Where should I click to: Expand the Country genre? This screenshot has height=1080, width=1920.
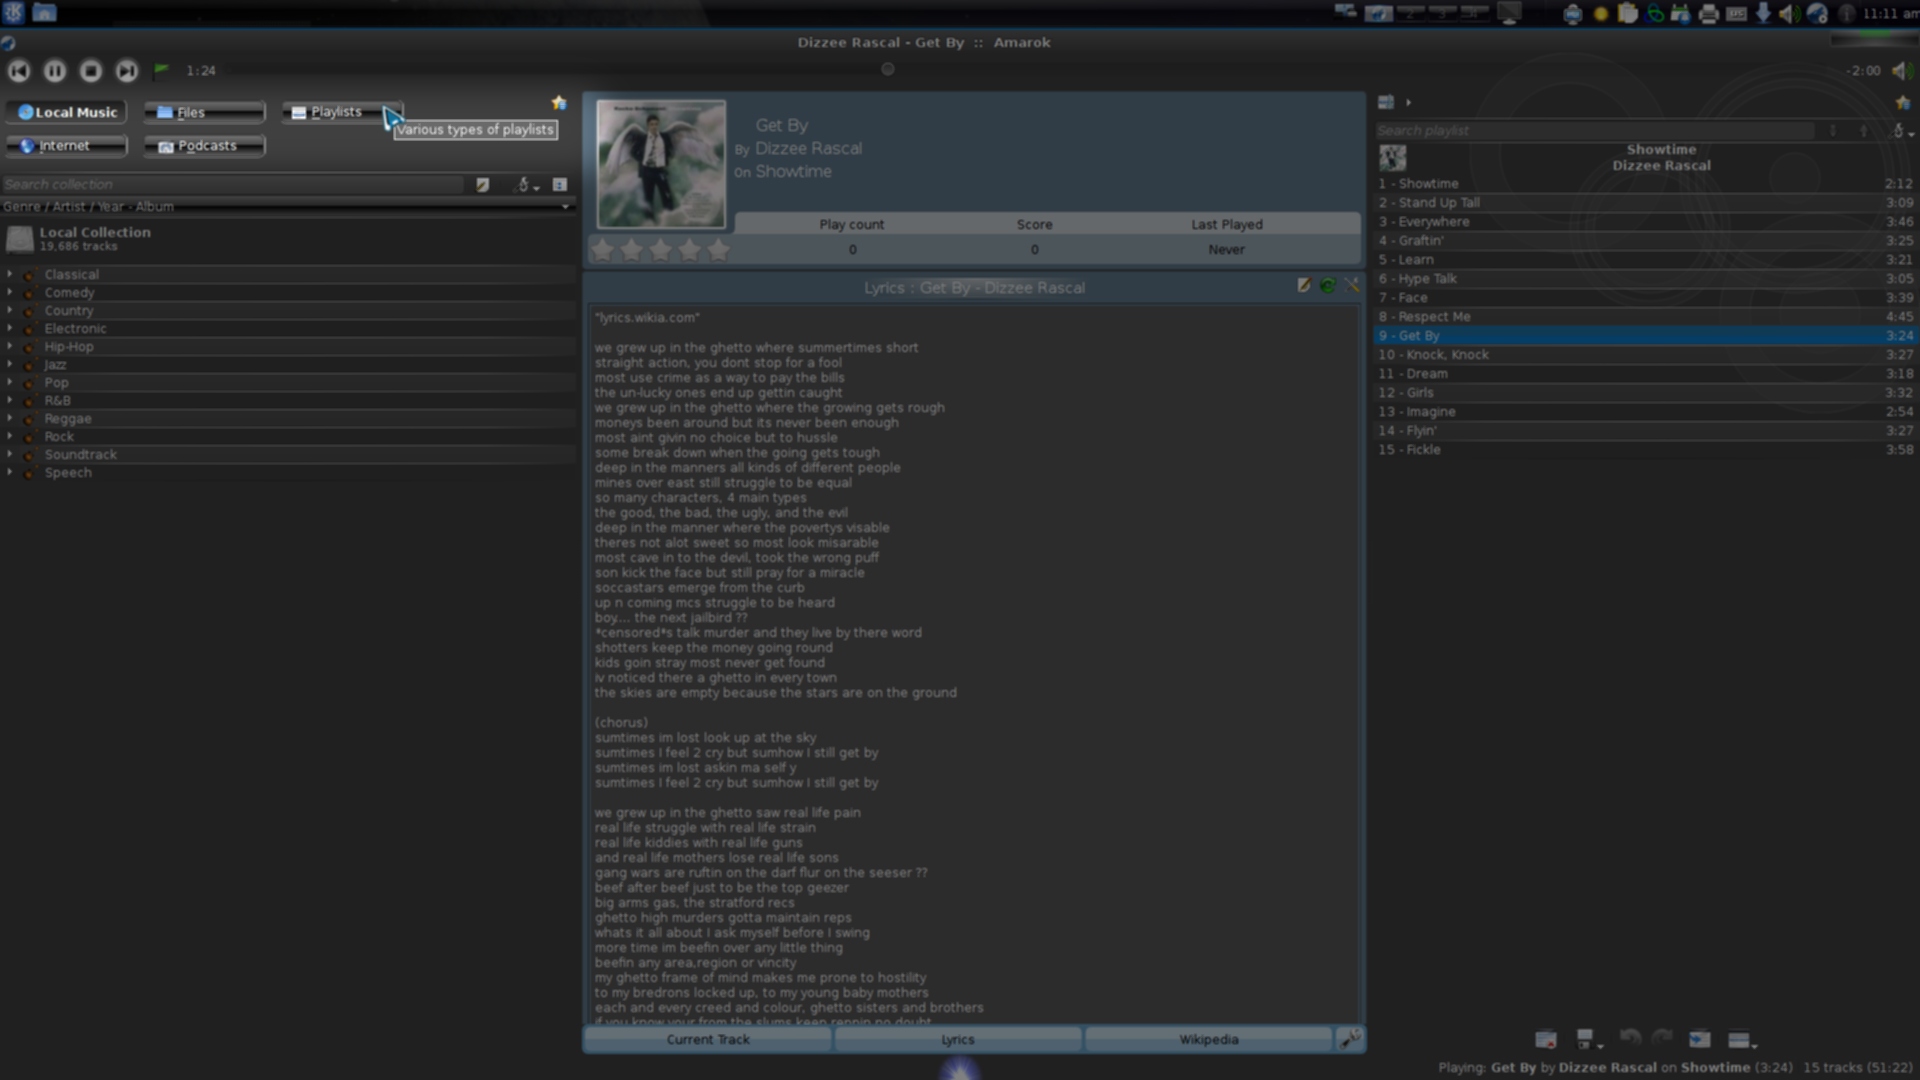coord(10,310)
